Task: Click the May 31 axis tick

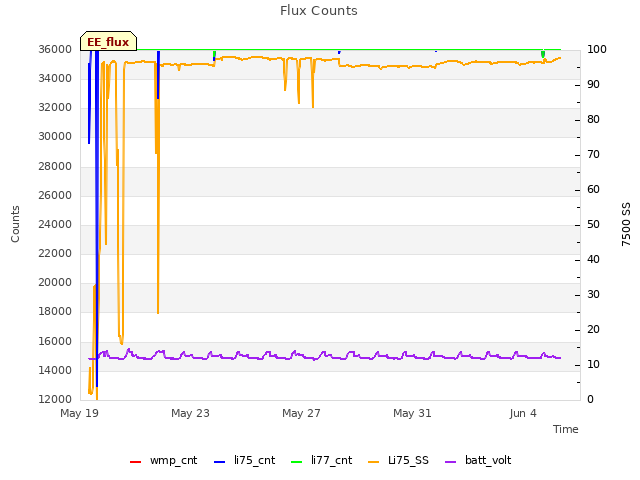Action: click(412, 413)
